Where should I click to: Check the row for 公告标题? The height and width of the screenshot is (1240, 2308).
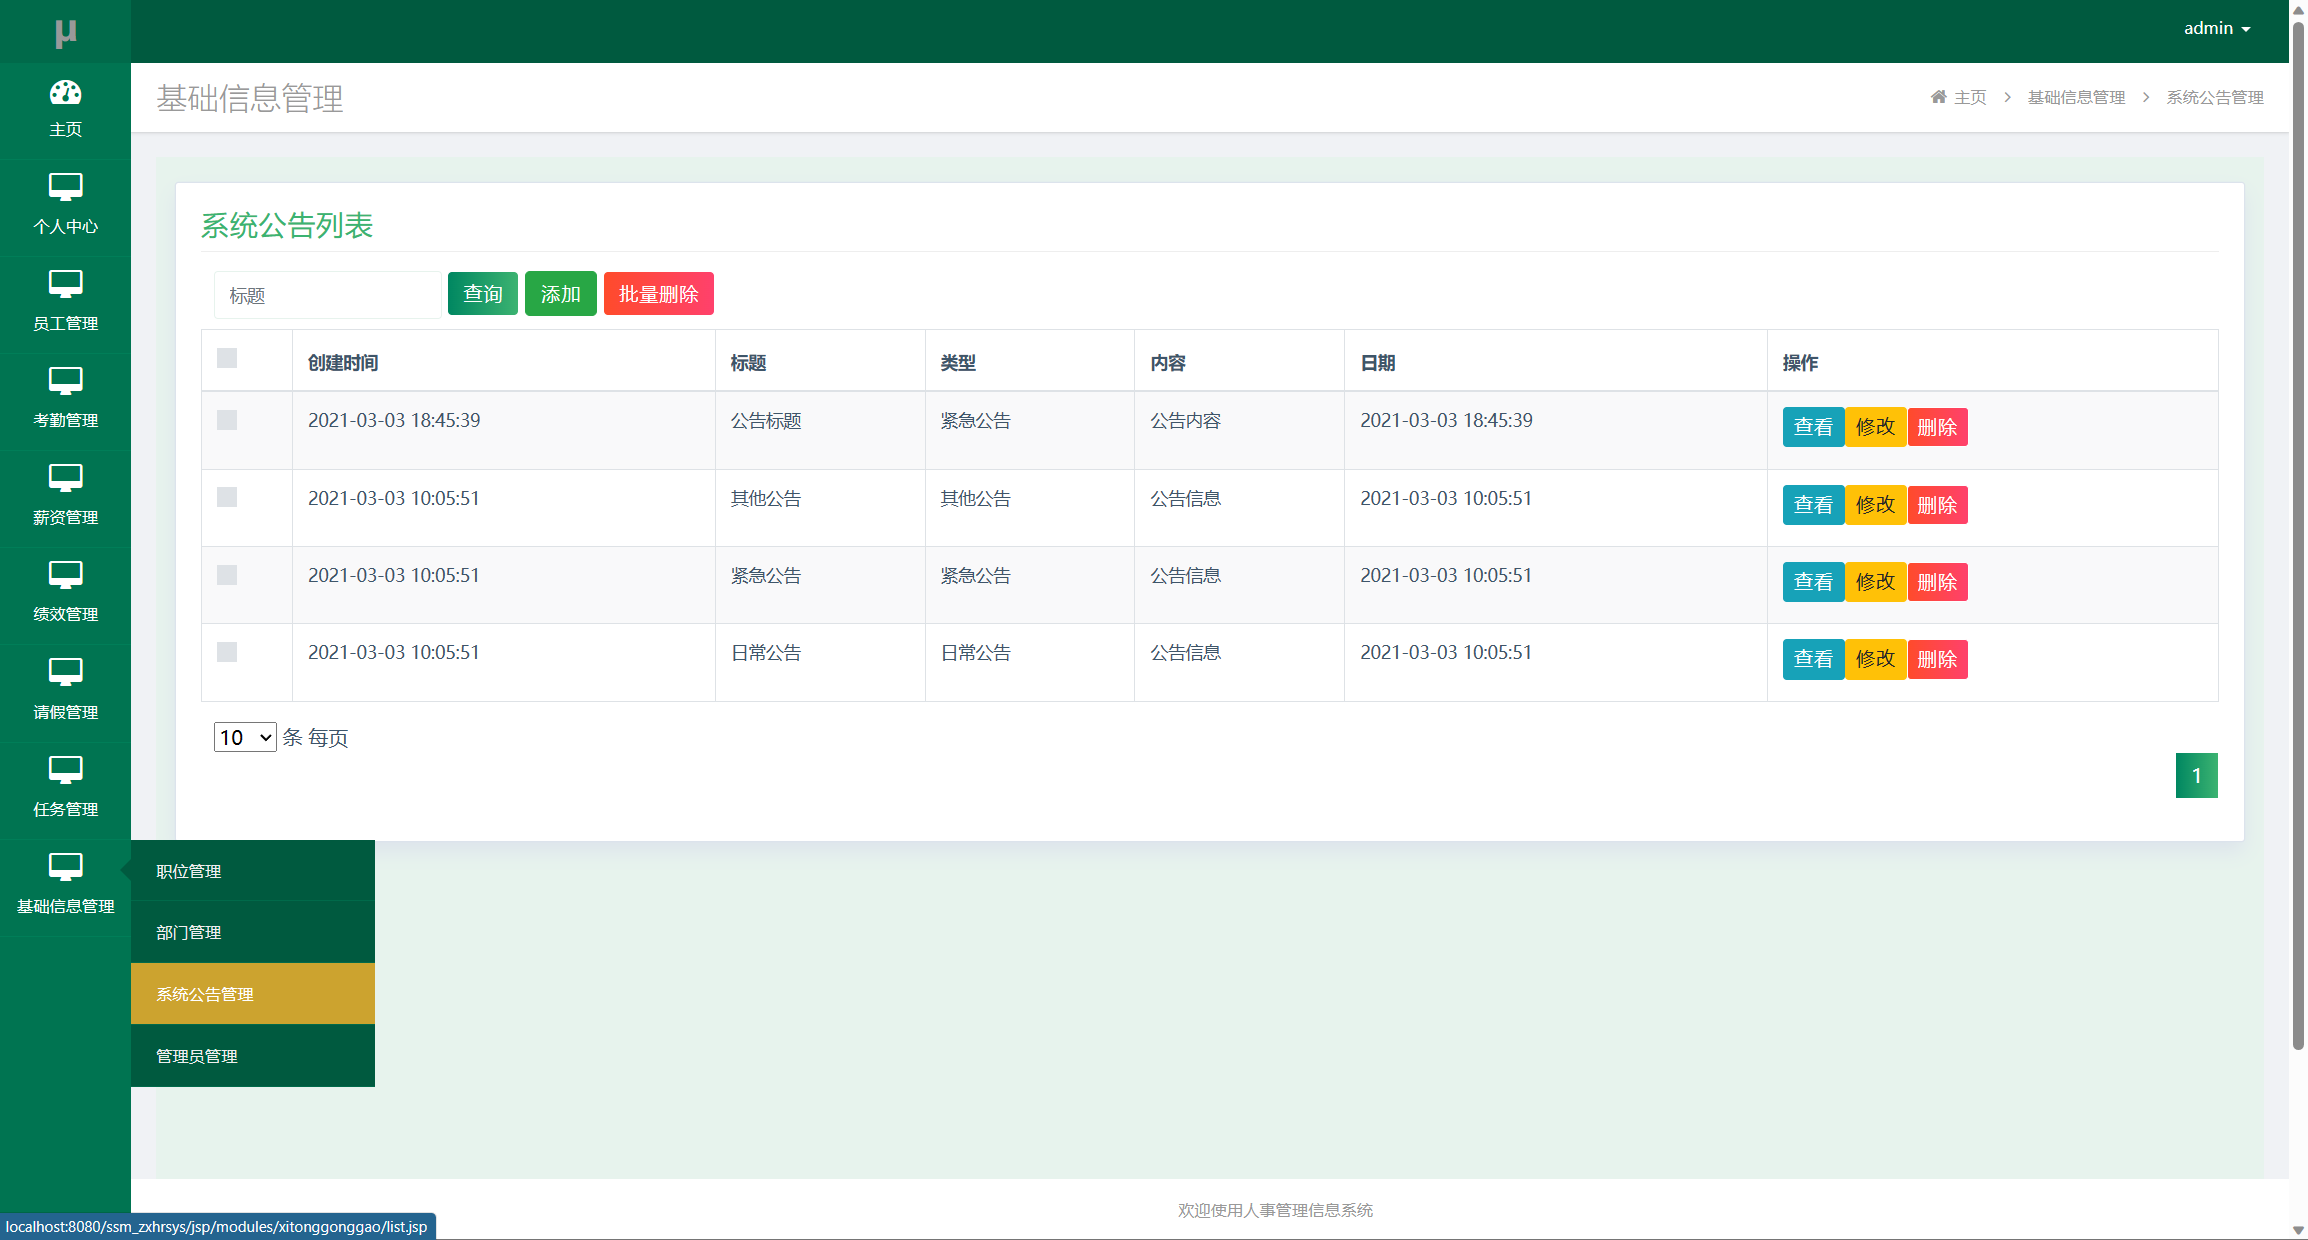227,420
